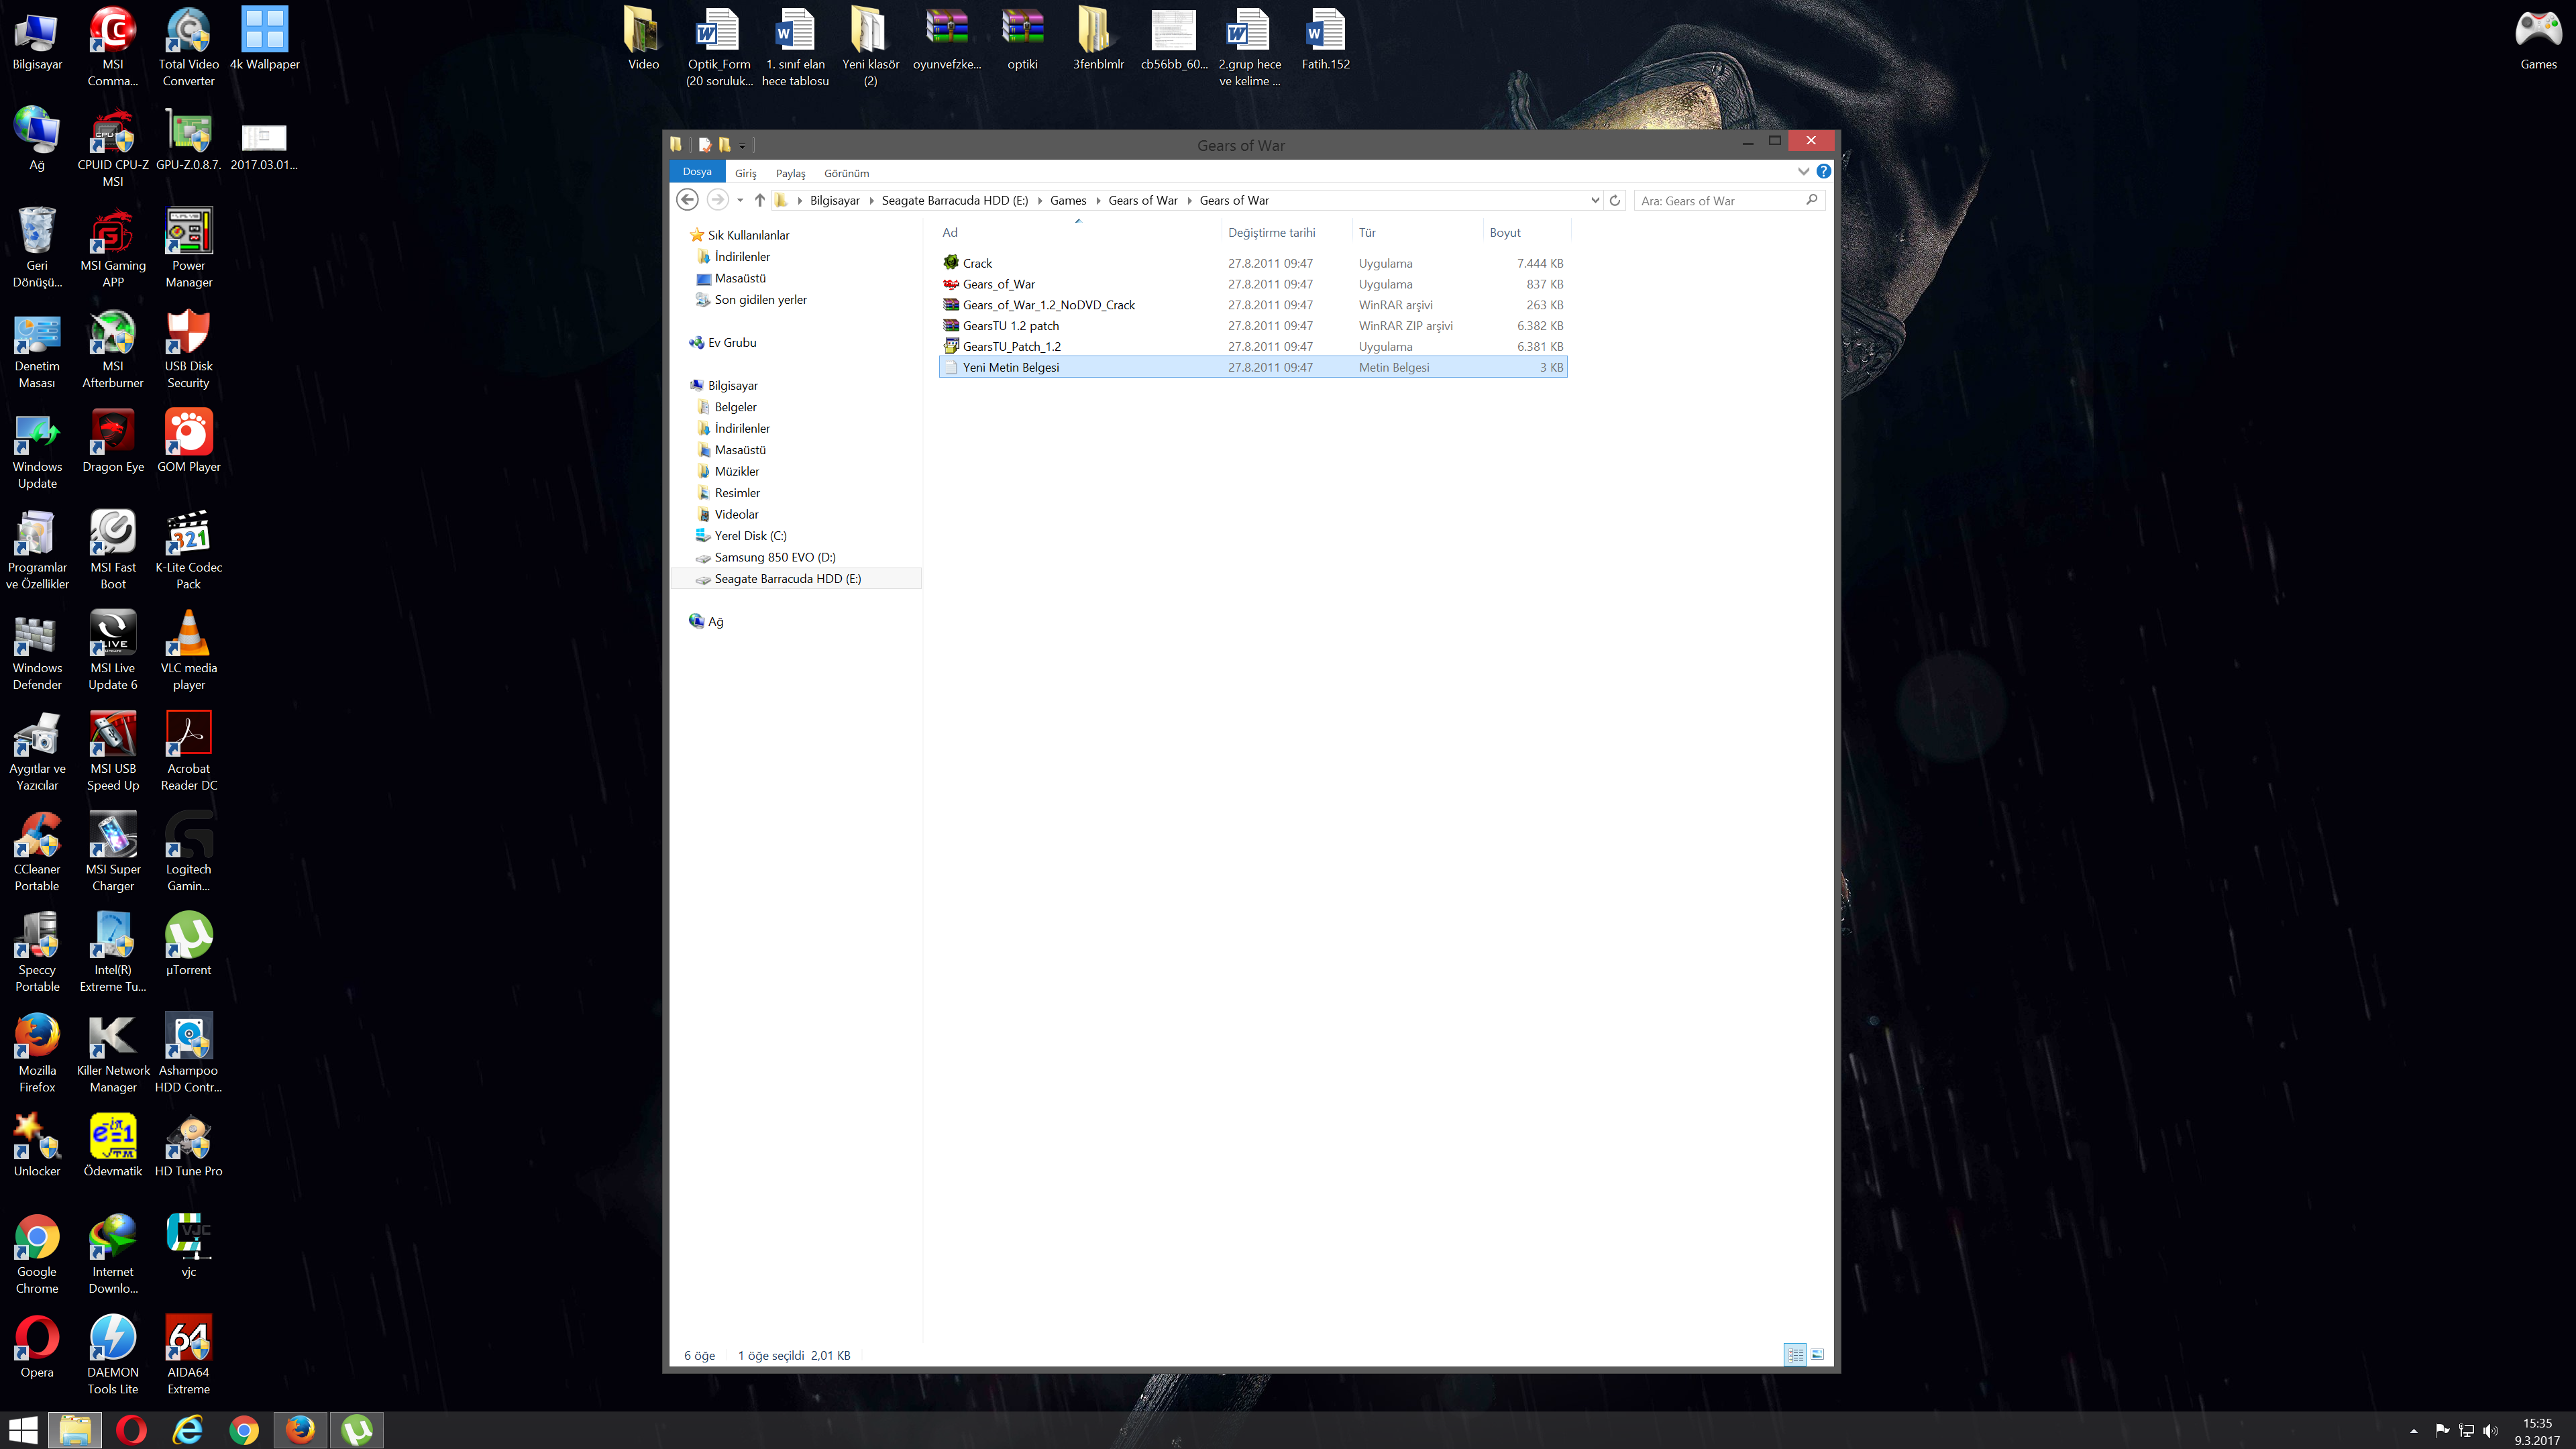Viewport: 2576px width, 1449px height.
Task: Select Resimler in navigation pane
Action: click(x=737, y=493)
